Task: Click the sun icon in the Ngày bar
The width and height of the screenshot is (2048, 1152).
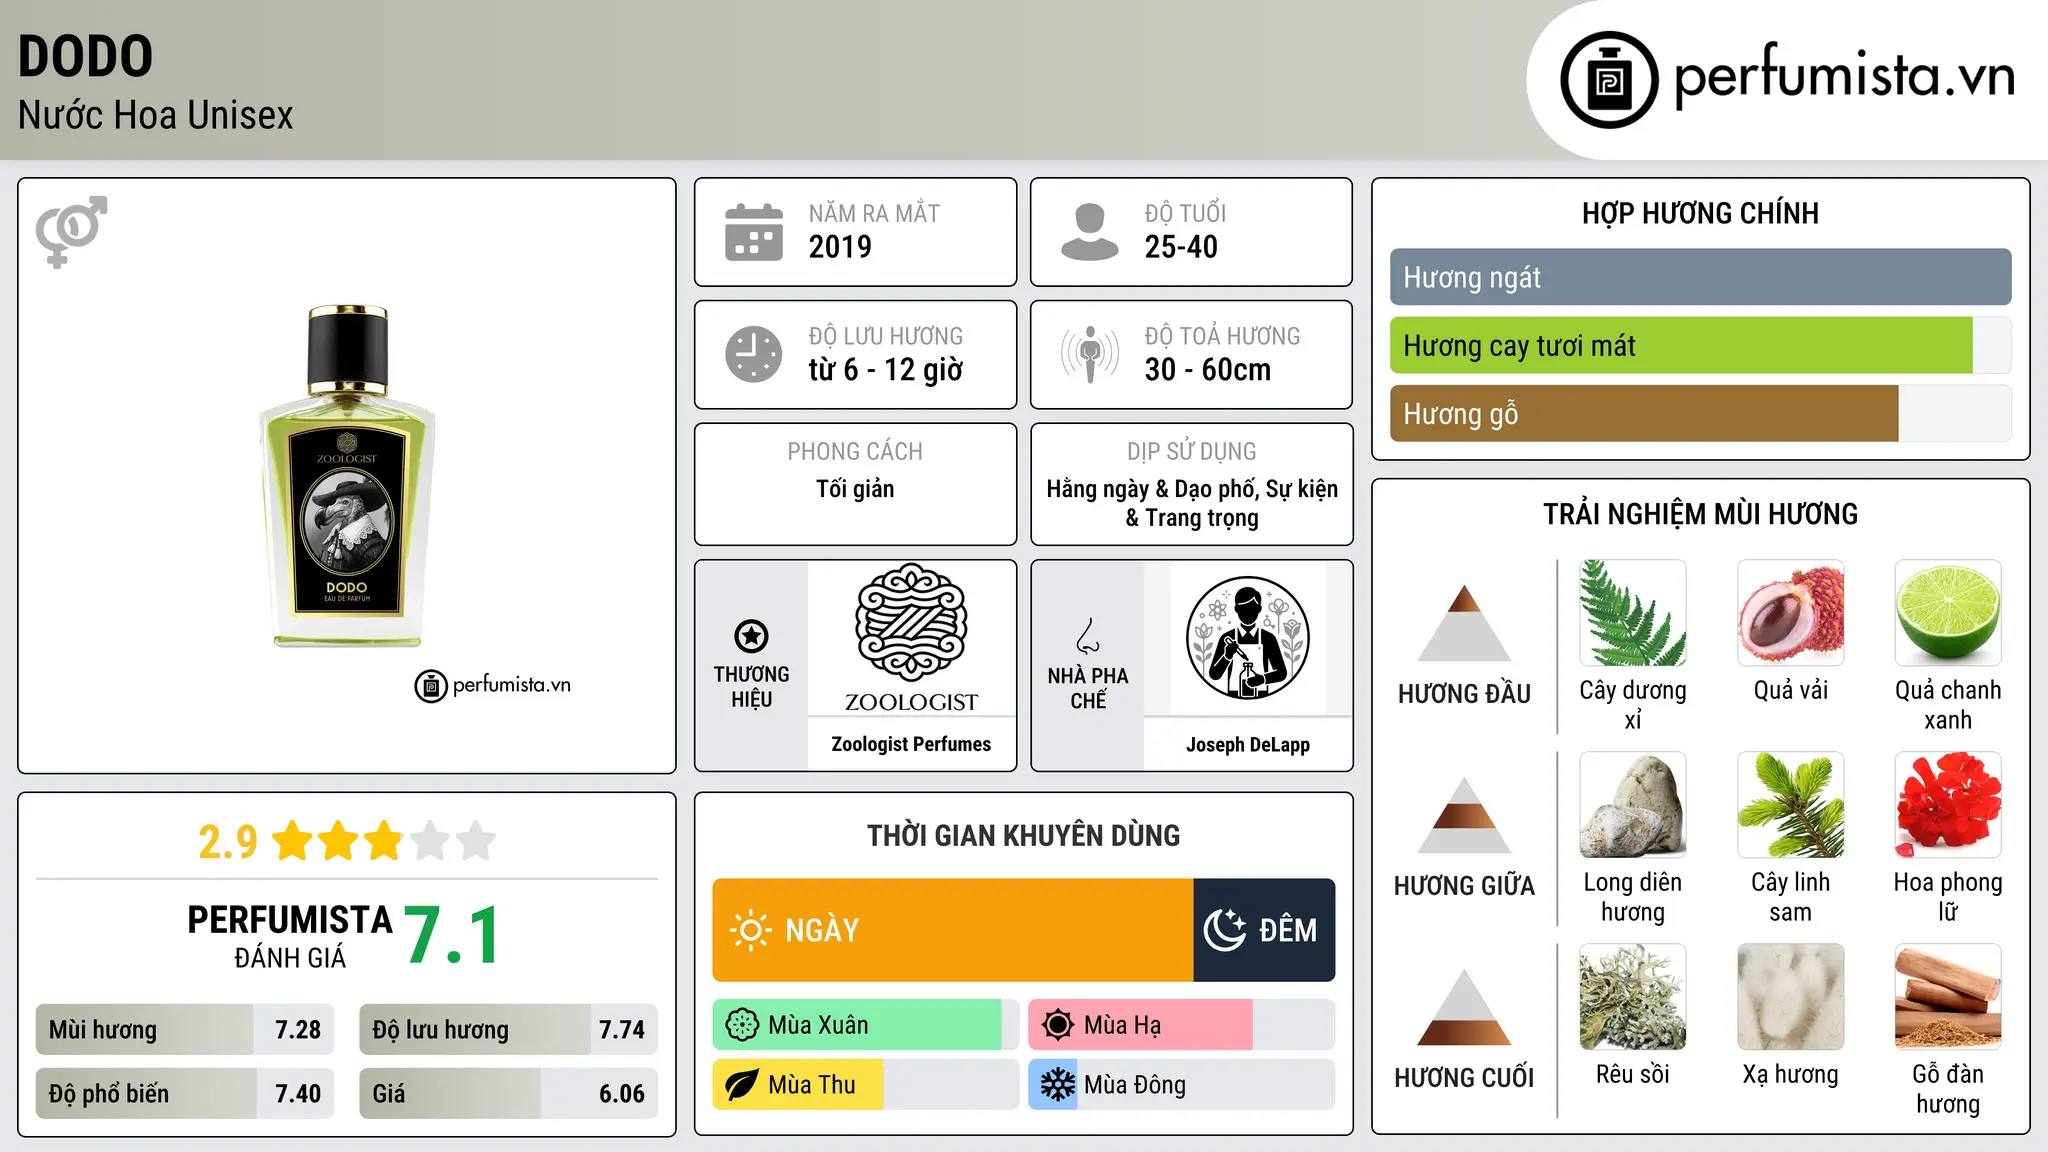Action: pyautogui.click(x=750, y=930)
